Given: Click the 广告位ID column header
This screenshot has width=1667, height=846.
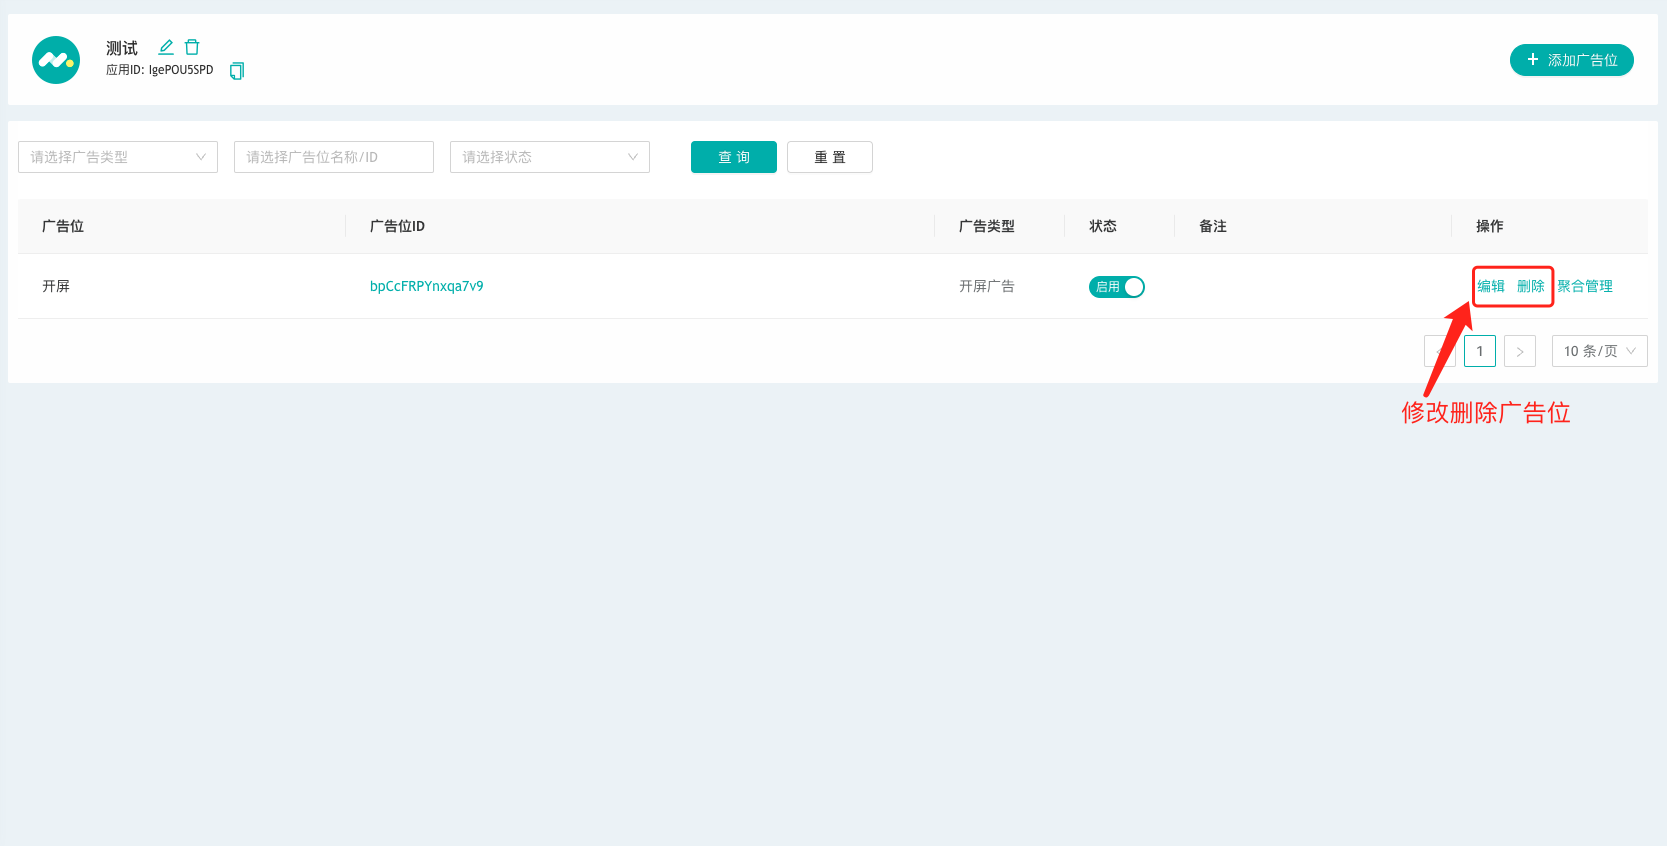Looking at the screenshot, I should tap(397, 226).
